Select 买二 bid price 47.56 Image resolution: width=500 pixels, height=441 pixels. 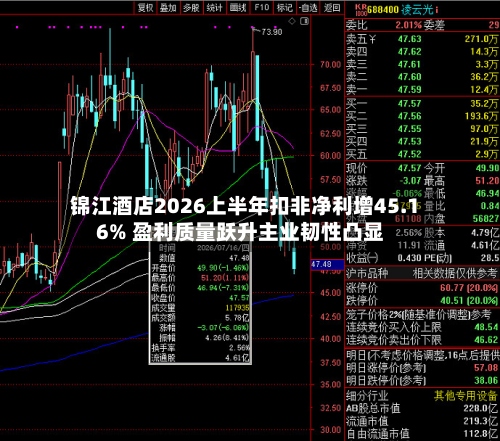click(x=410, y=116)
